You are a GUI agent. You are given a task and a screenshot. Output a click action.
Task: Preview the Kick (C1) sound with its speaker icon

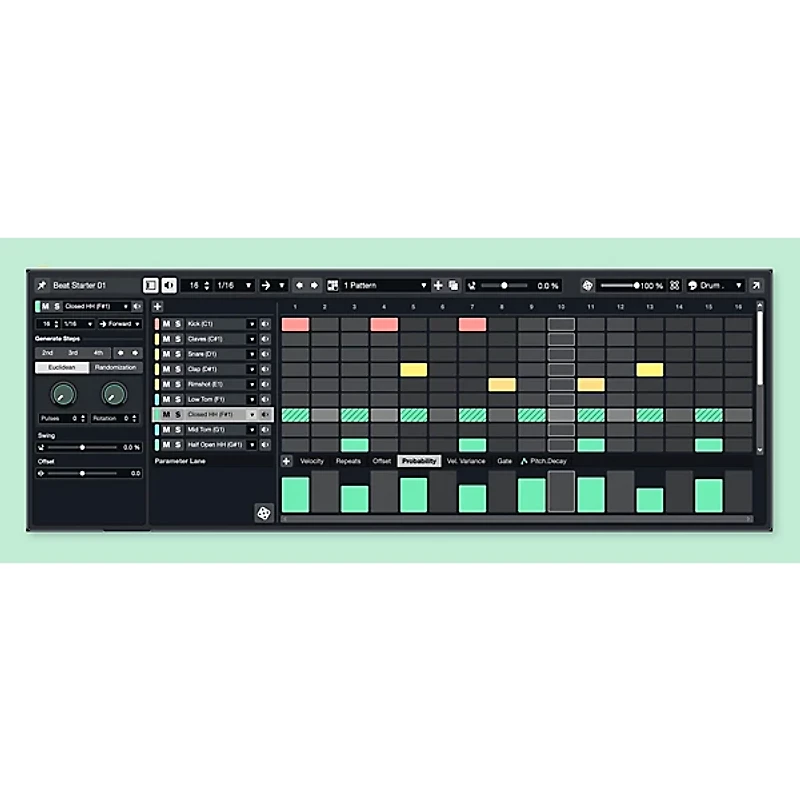click(x=264, y=324)
